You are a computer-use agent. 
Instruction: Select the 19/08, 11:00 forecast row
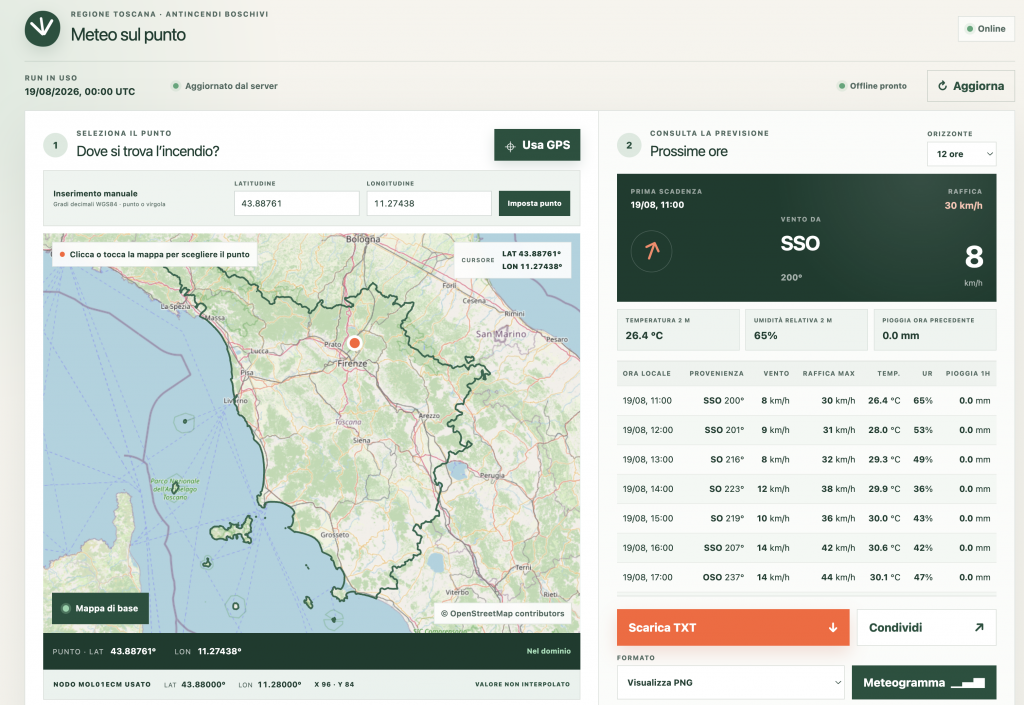coord(807,401)
